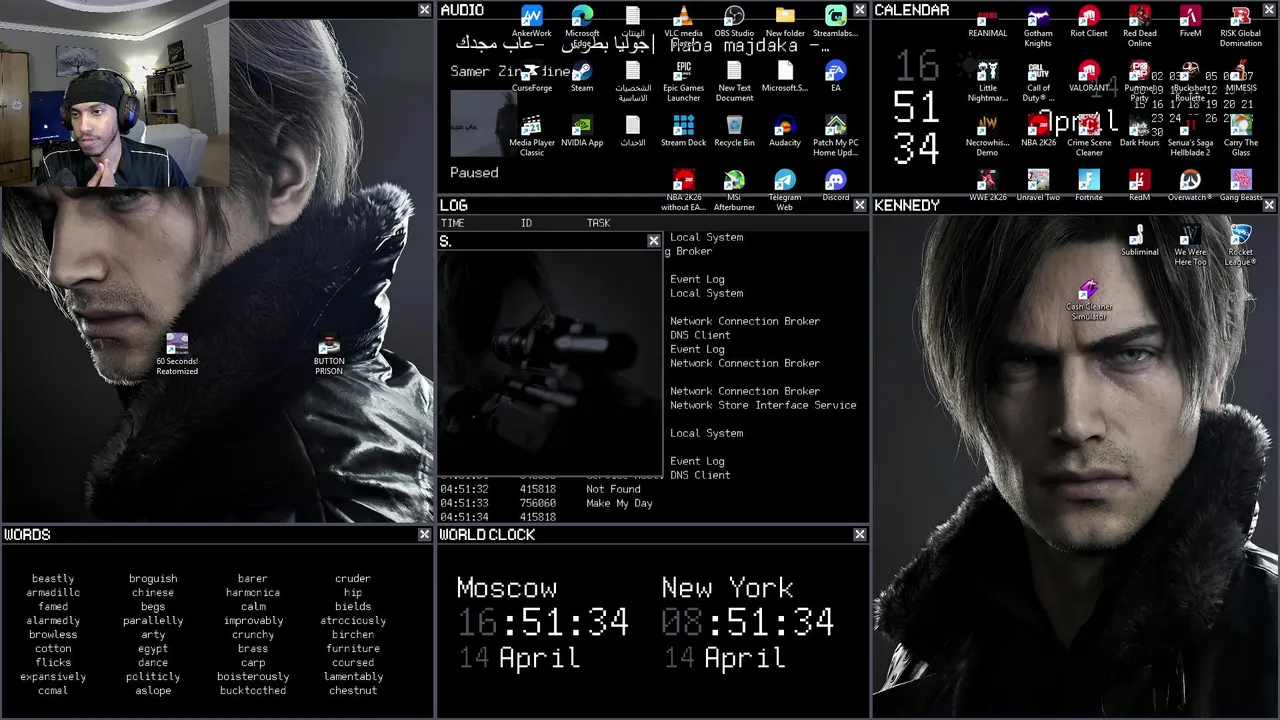Launch the FiveM shortcut
The width and height of the screenshot is (1280, 720).
[1190, 22]
